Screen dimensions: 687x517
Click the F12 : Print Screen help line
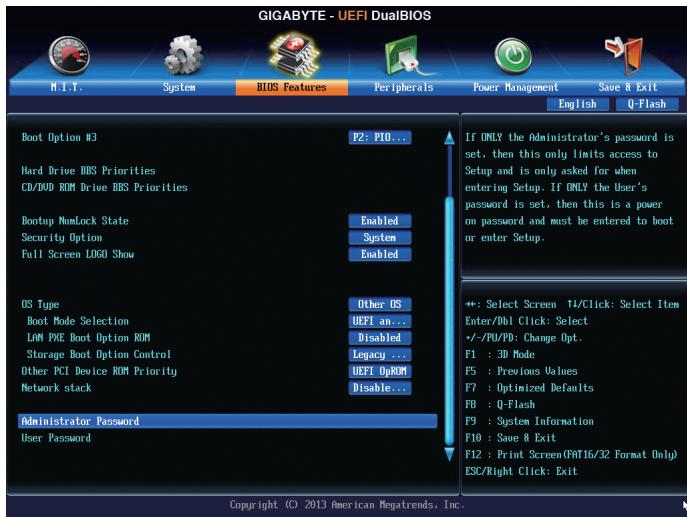[x=571, y=454]
